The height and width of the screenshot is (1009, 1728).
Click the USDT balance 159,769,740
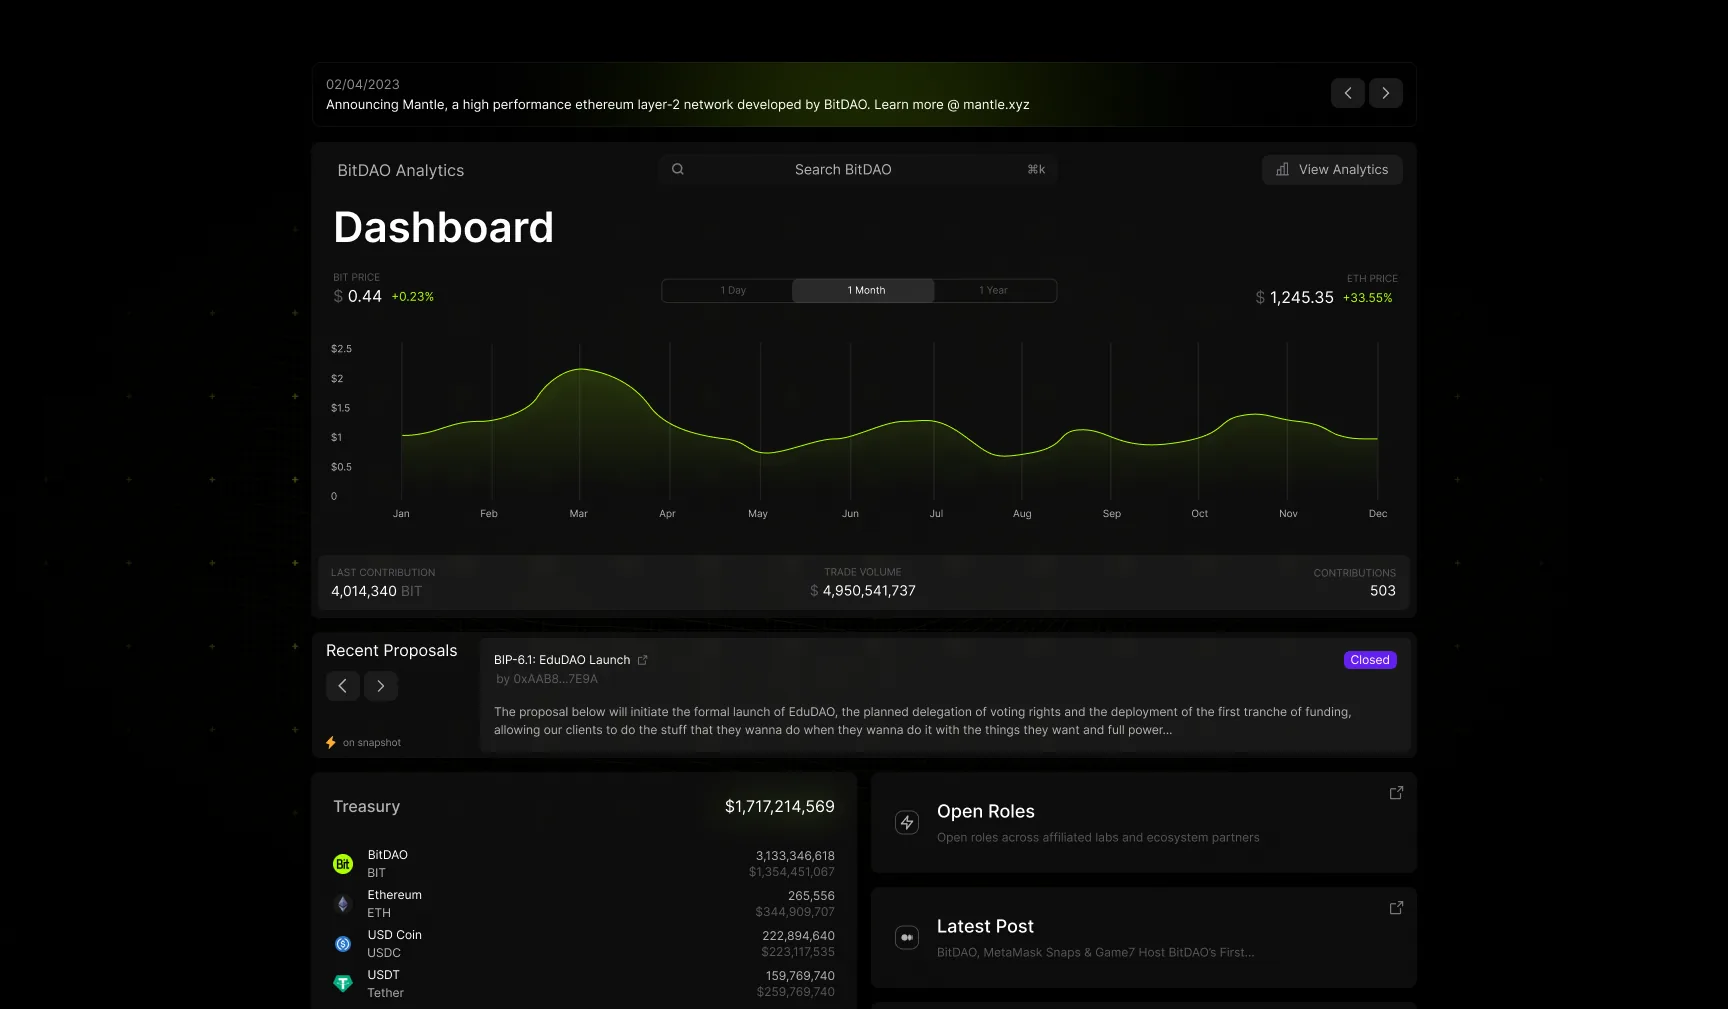click(800, 976)
